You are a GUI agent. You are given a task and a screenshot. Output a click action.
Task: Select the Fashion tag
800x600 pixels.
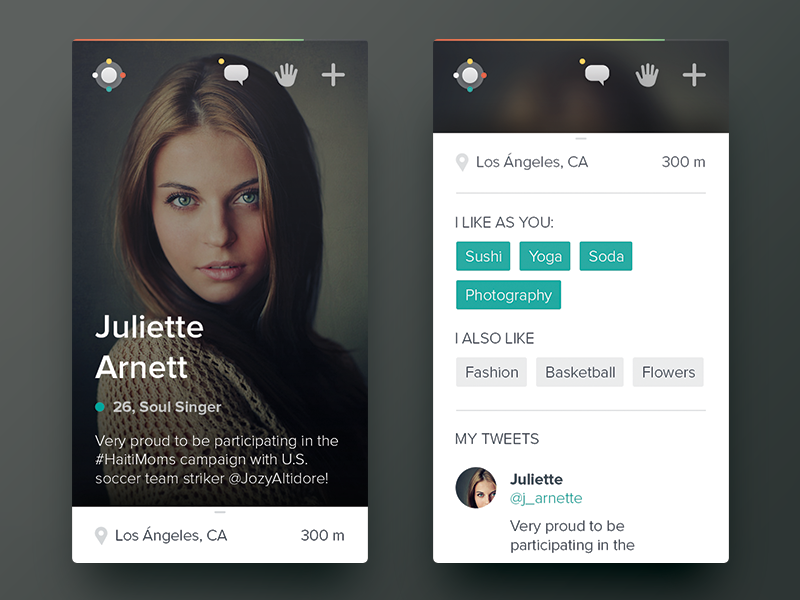tap(491, 372)
